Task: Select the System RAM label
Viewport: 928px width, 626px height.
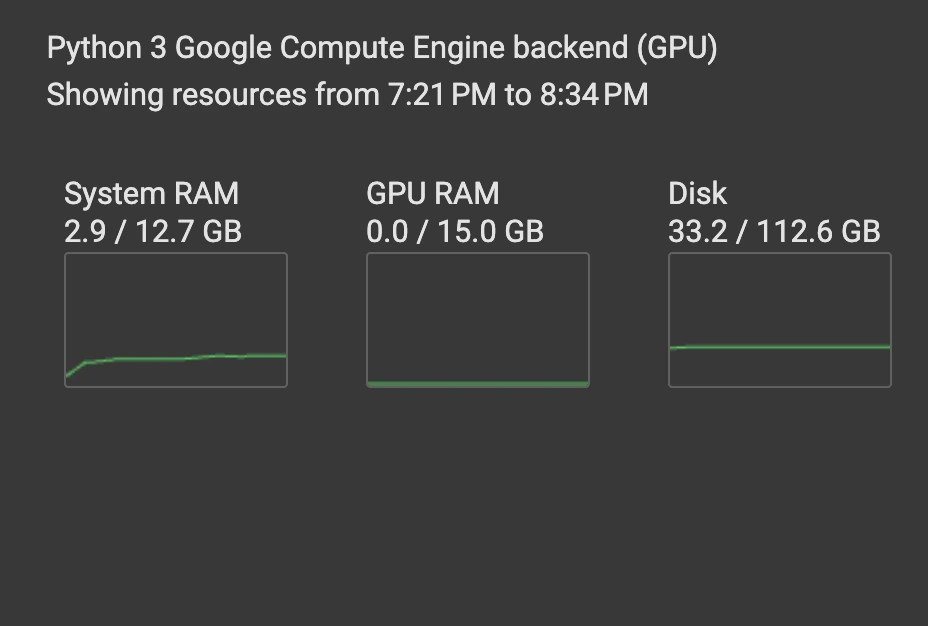Action: tap(151, 194)
